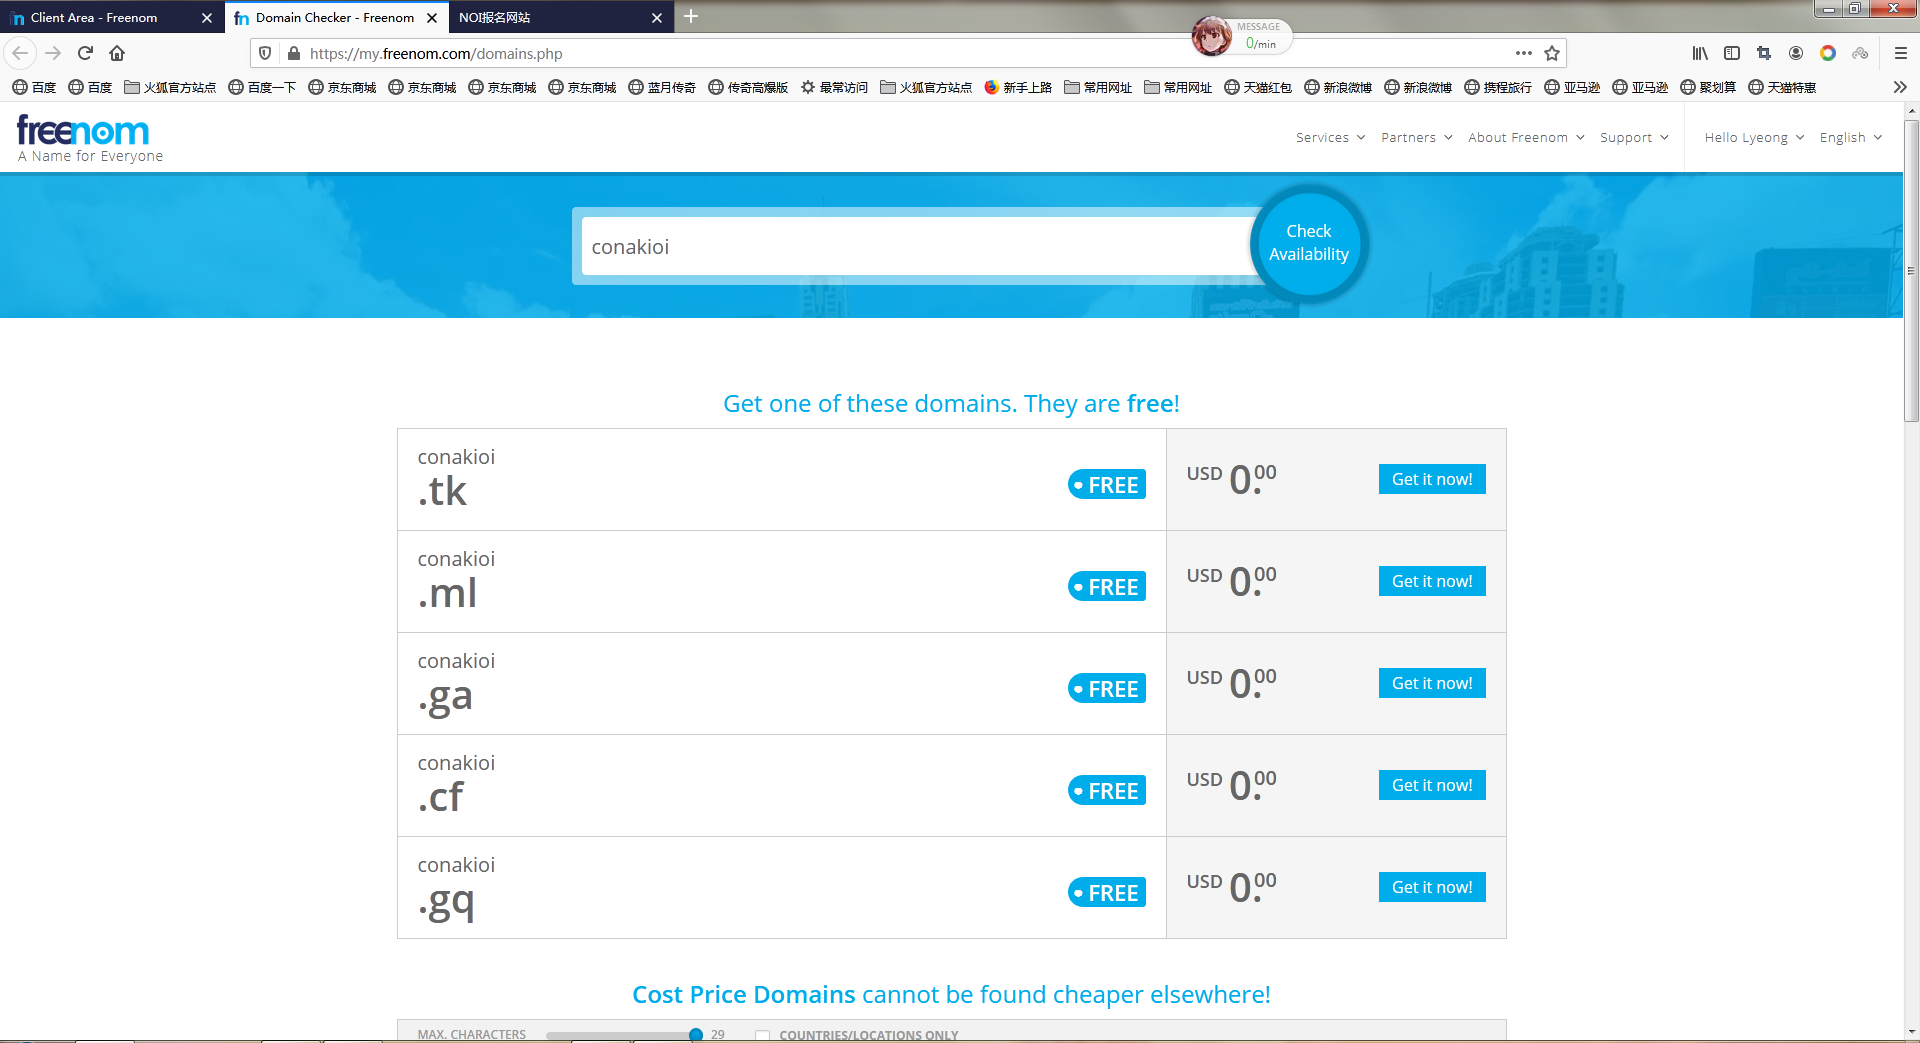Viewport: 1920px width, 1043px height.
Task: Adjust the Max. Characters slider handle
Action: click(696, 1035)
